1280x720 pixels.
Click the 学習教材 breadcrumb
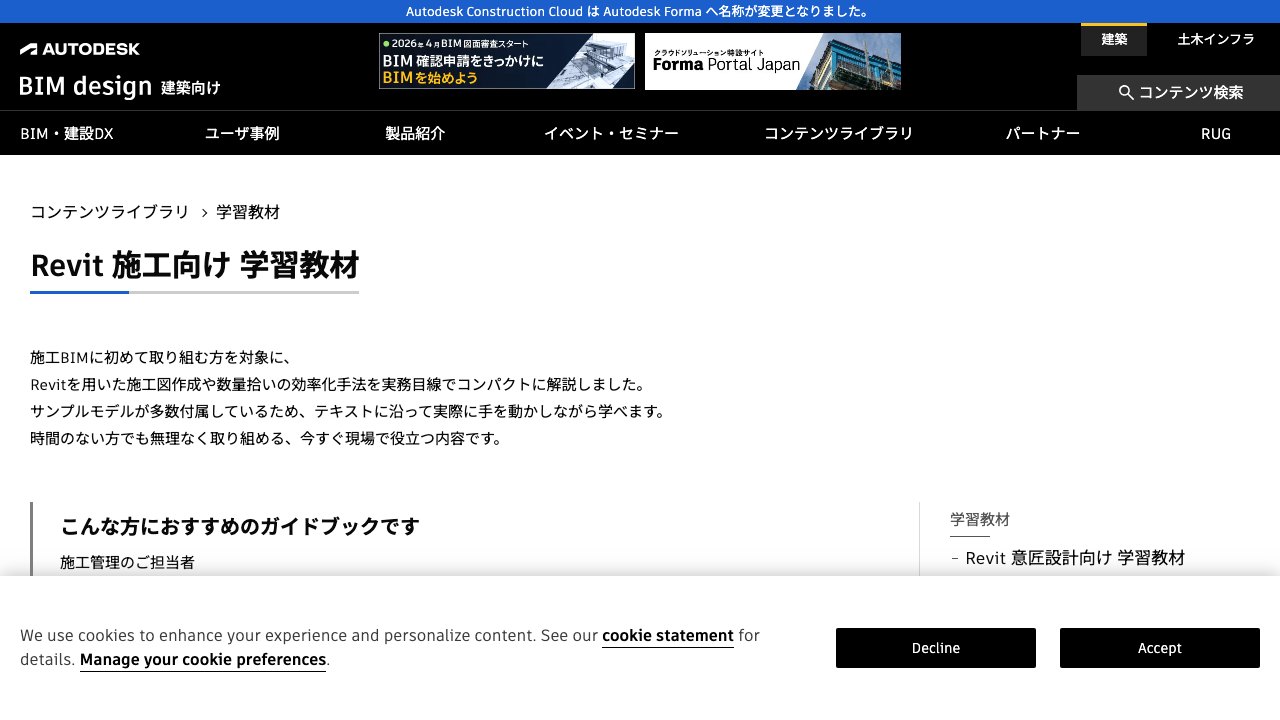(x=248, y=212)
